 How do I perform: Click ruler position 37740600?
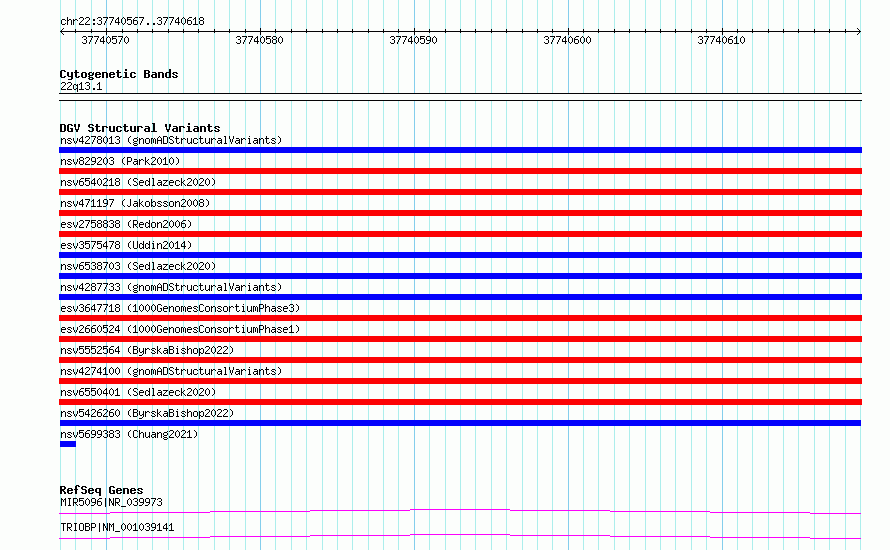[567, 40]
